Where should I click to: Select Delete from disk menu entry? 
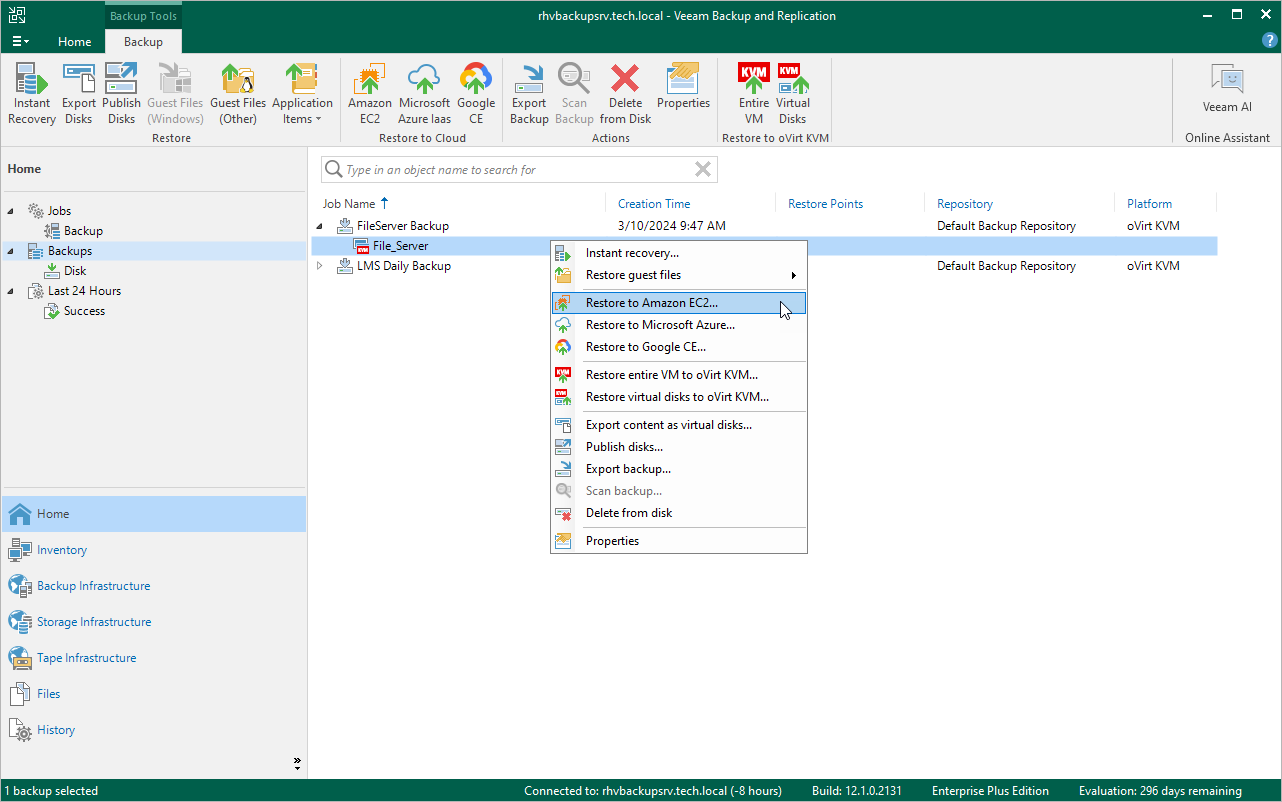tap(679, 513)
